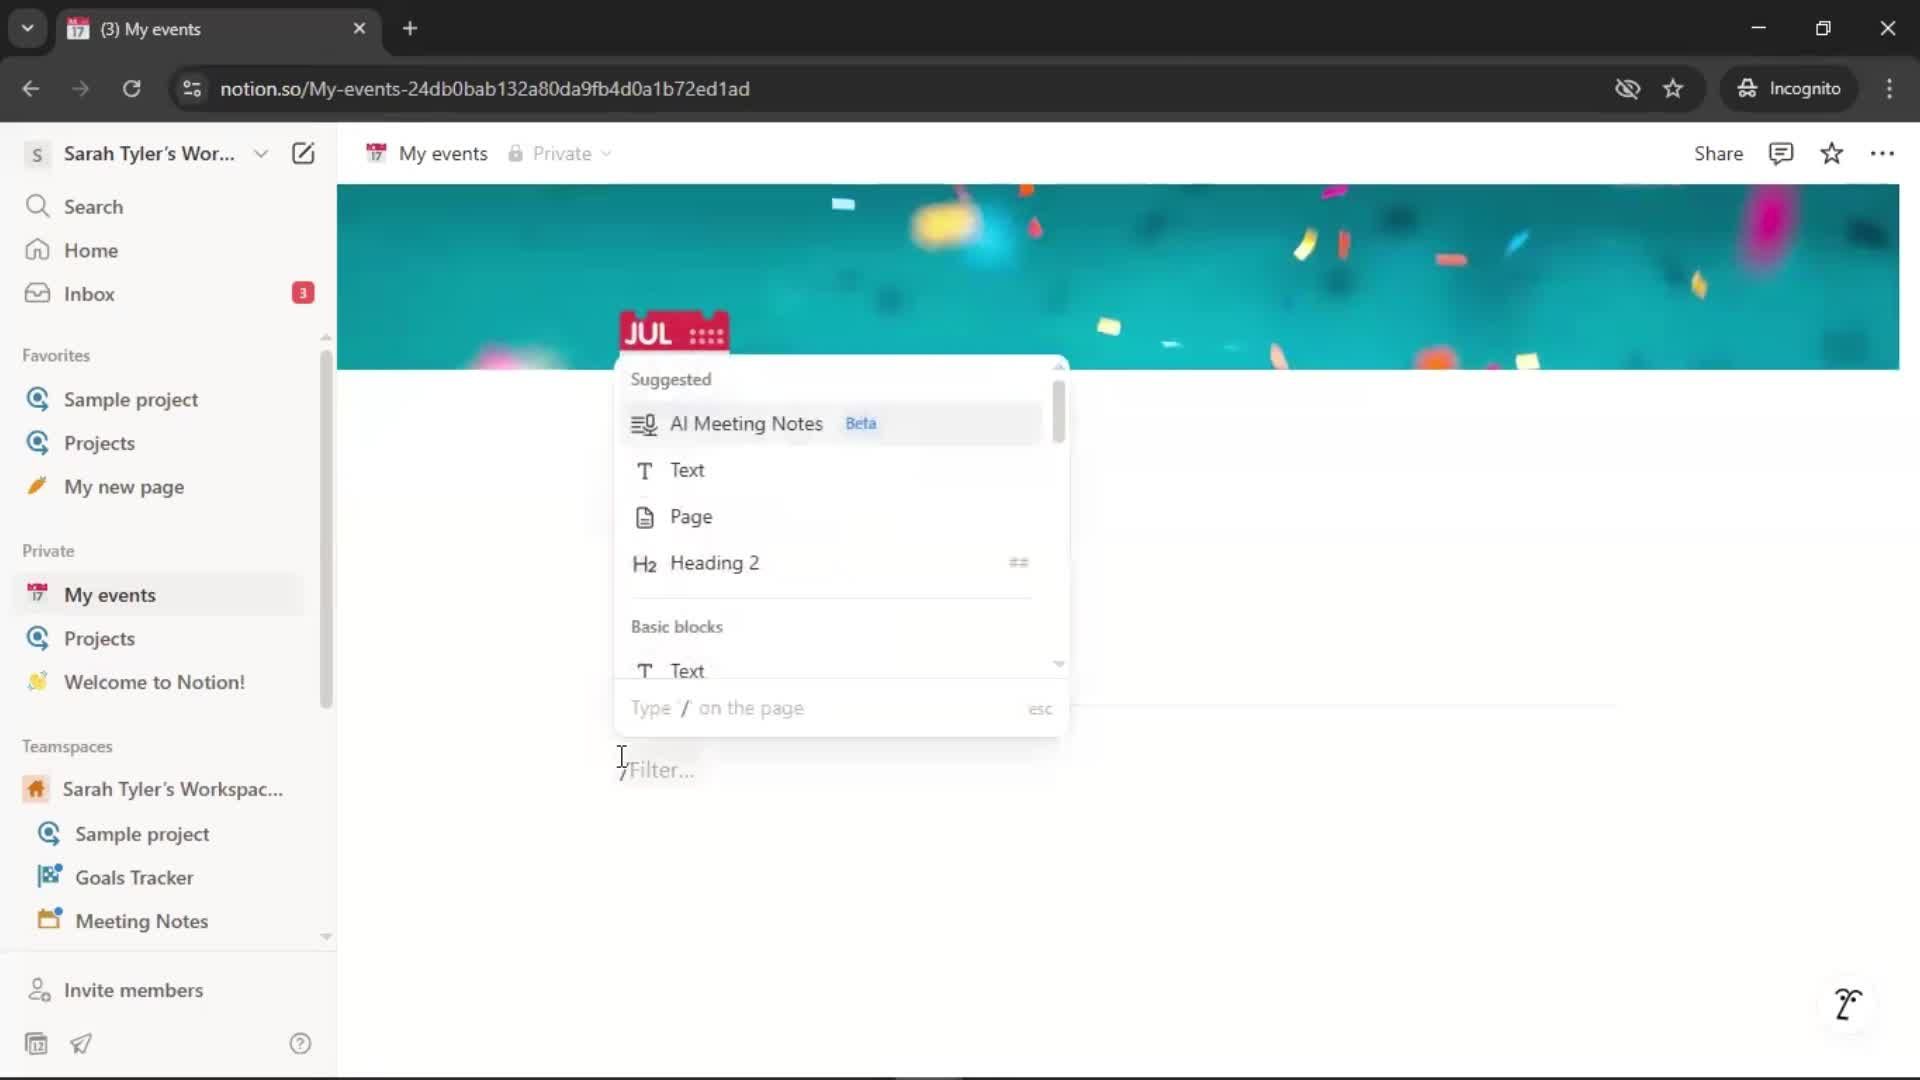
Task: Click the third-party cookies blocked eye icon
Action: (x=1627, y=88)
